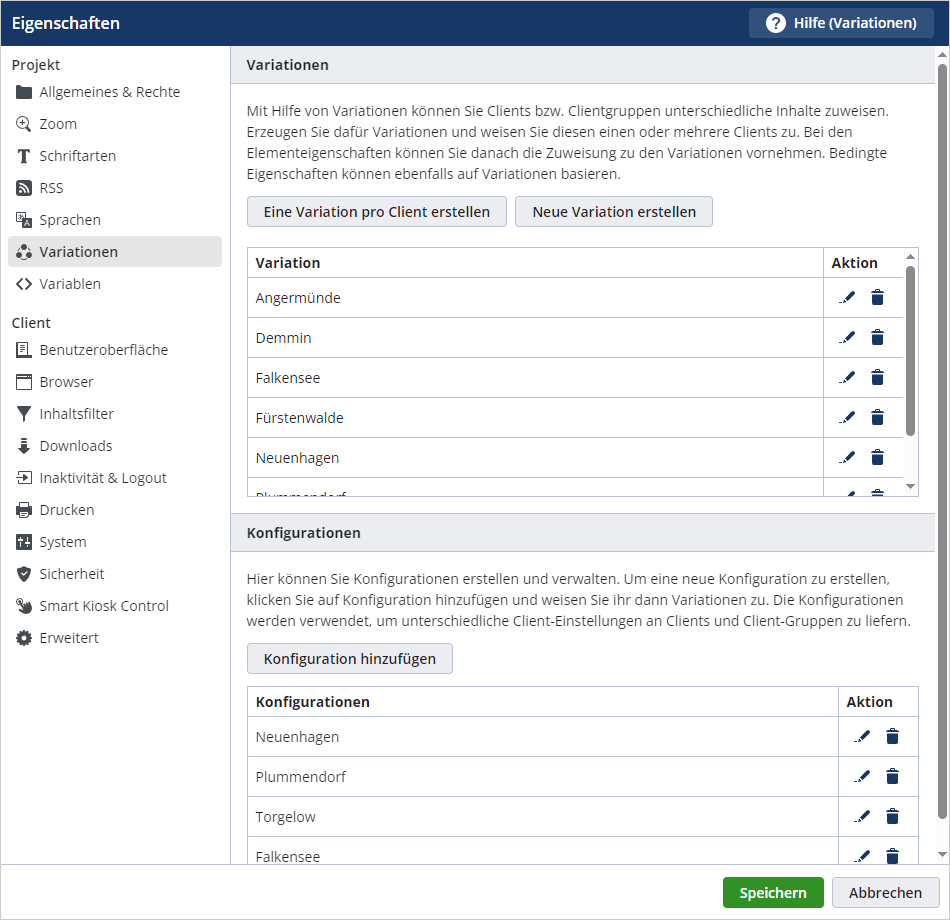Edit the Neuenhagen configuration entry
Screen dimensions: 950x920
[862, 736]
